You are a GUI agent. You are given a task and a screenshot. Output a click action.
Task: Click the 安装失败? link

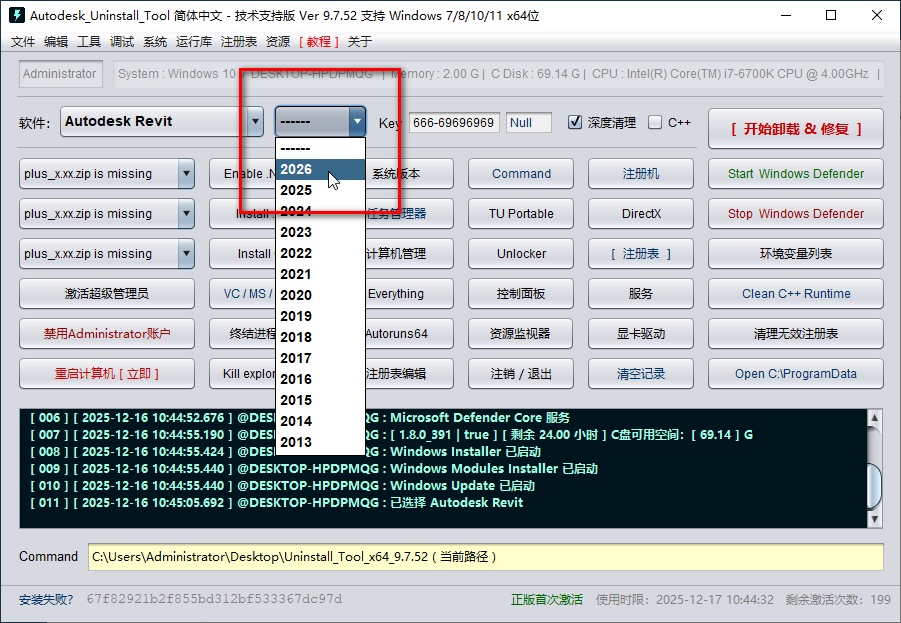point(46,599)
